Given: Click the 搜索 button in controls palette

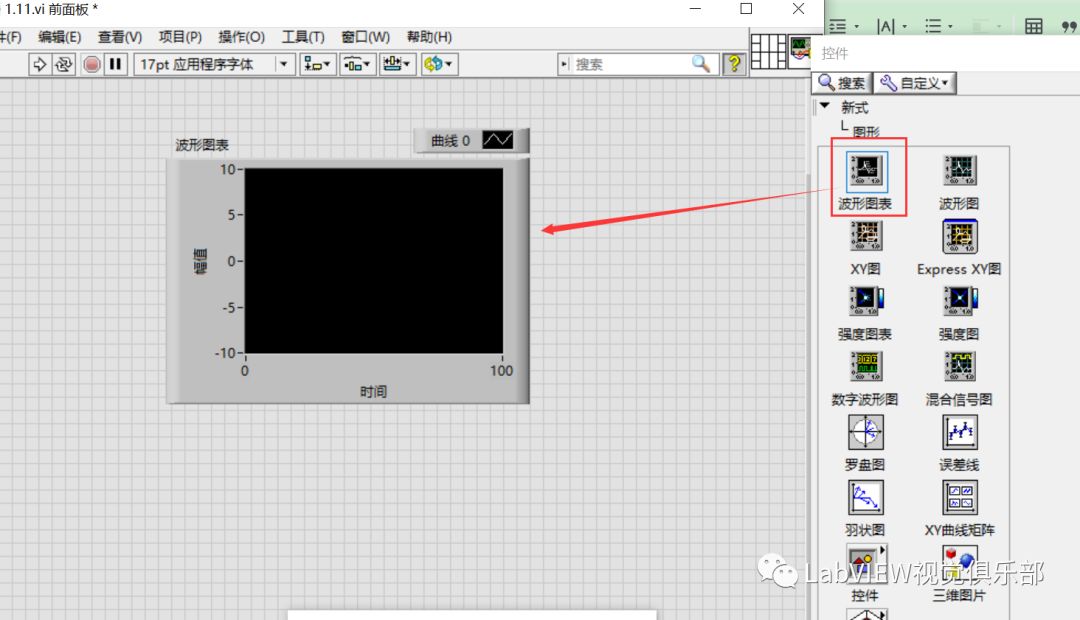Looking at the screenshot, I should tap(843, 83).
